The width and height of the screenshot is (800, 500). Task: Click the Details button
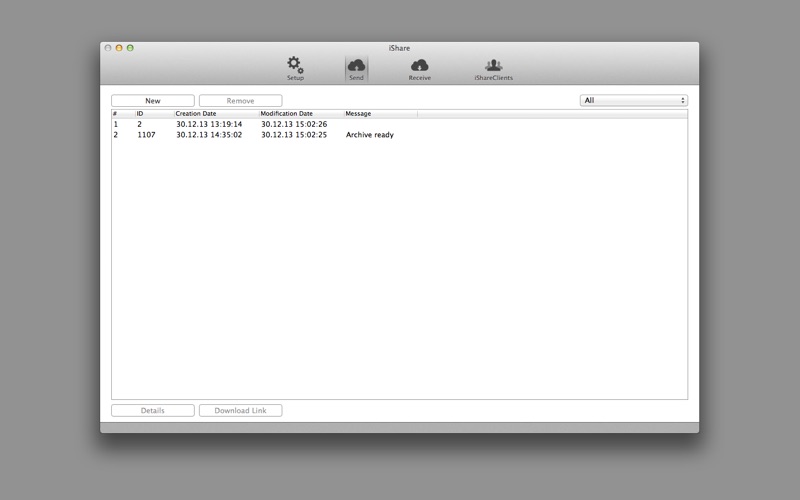(153, 410)
